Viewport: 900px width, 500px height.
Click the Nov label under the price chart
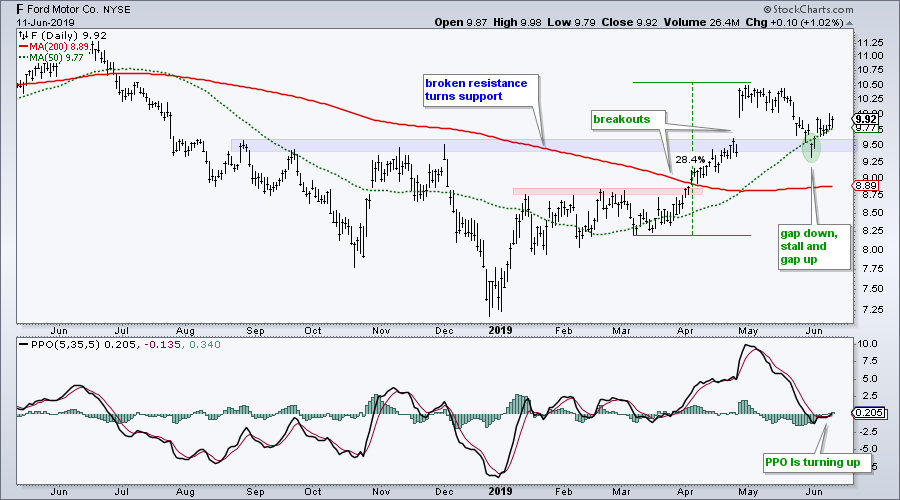tap(381, 331)
